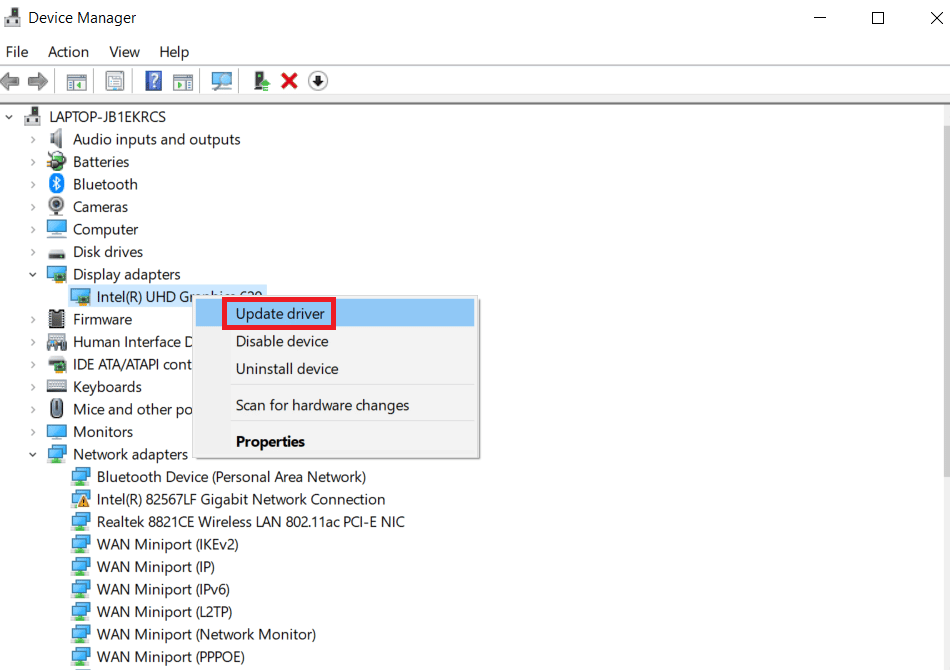Click the Scan for hardware changes toolbar icon
Image resolution: width=950 pixels, height=670 pixels.
click(221, 81)
